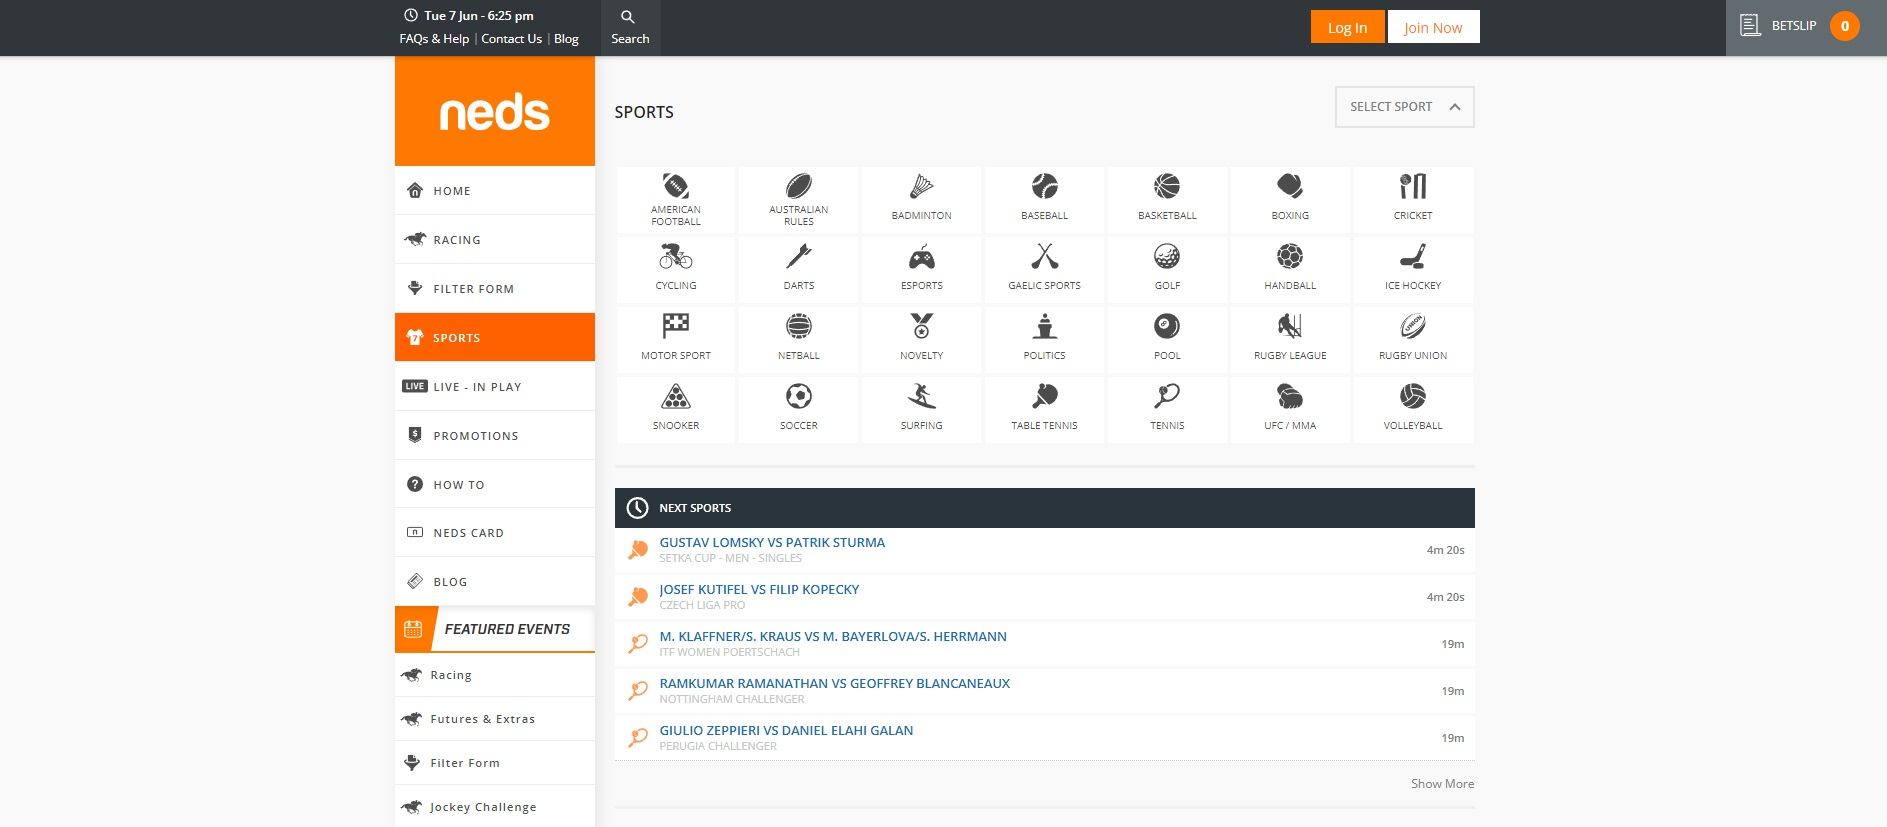Open Blog in sidebar menu

tap(495, 582)
